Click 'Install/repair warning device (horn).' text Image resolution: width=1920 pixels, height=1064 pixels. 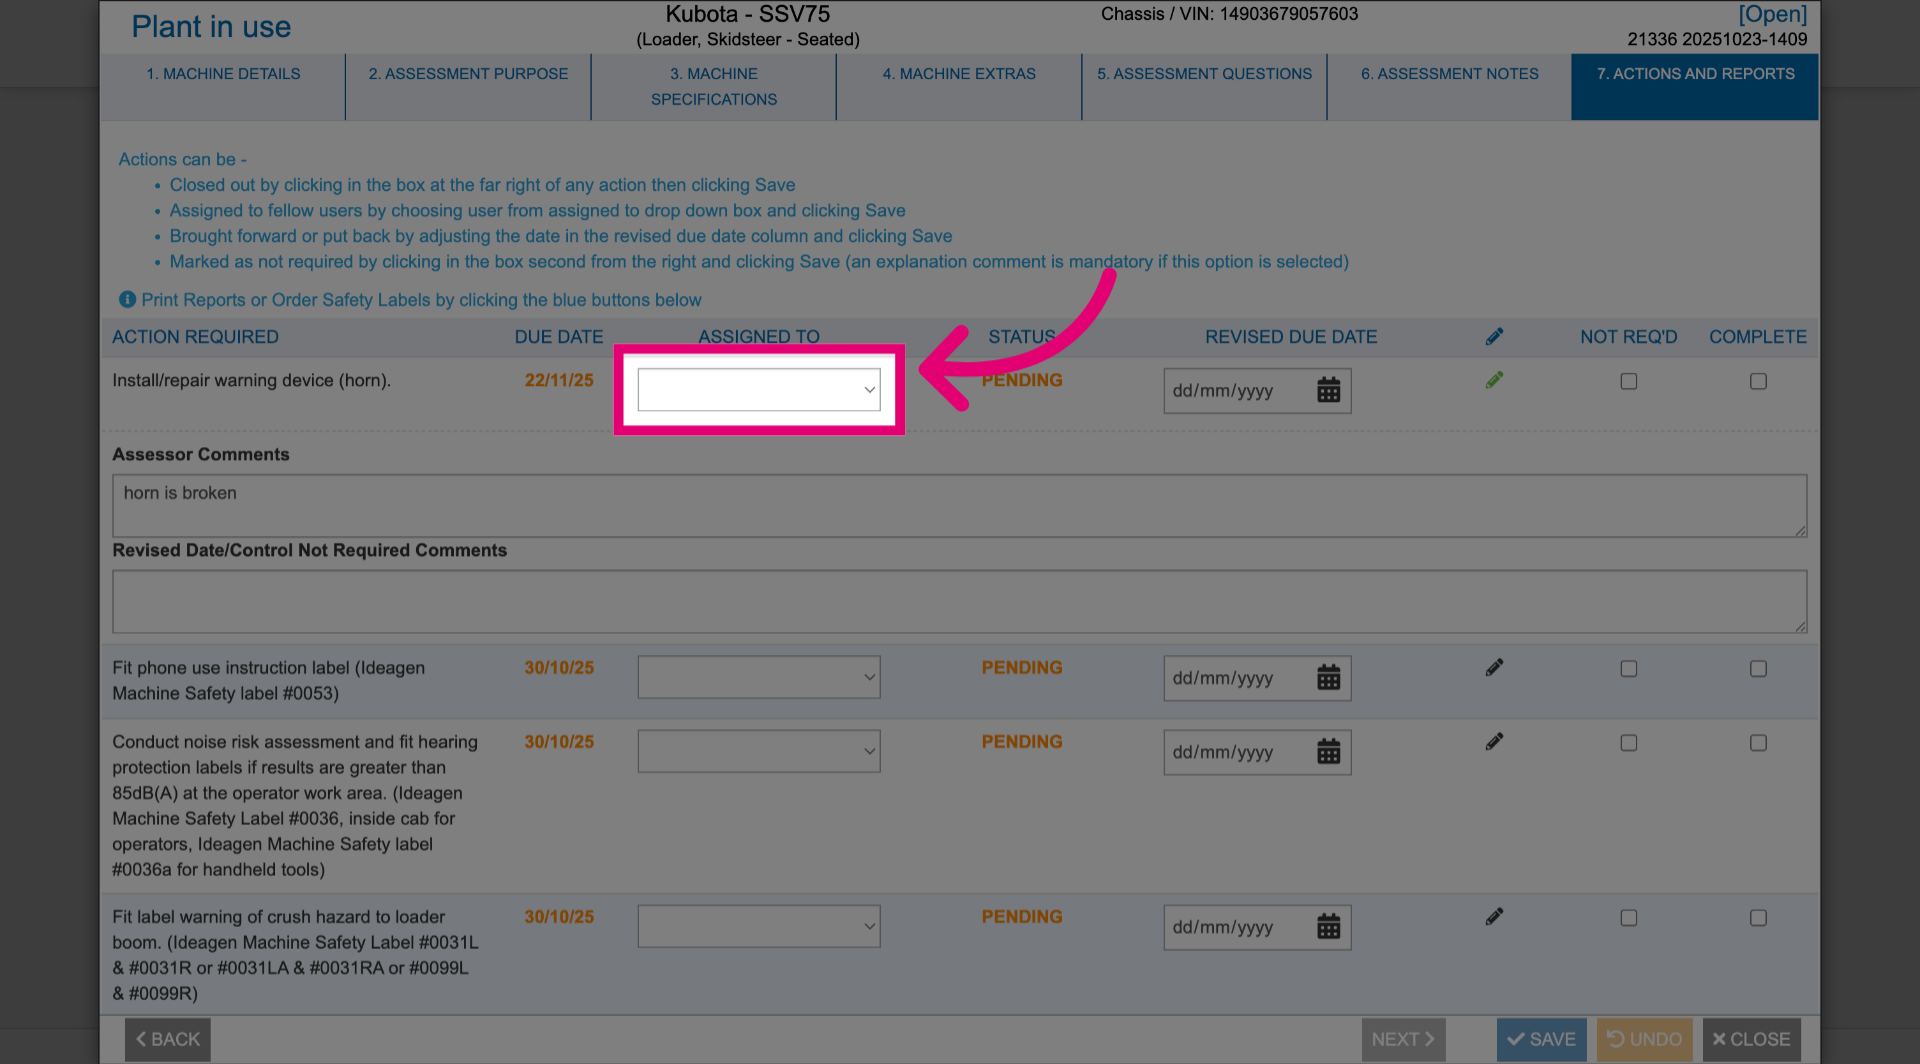tap(252, 380)
